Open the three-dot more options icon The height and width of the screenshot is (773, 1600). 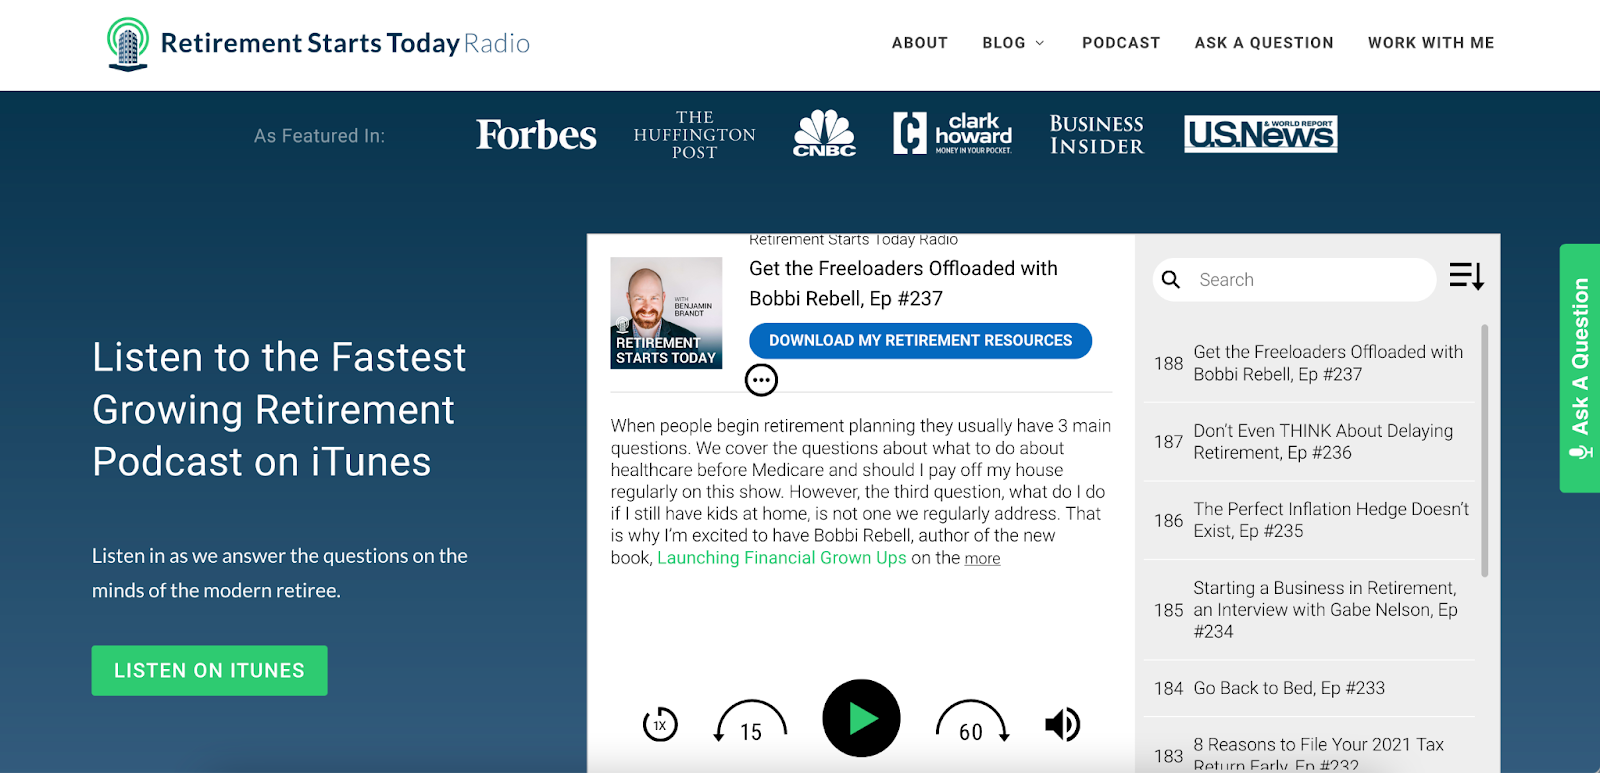click(761, 380)
